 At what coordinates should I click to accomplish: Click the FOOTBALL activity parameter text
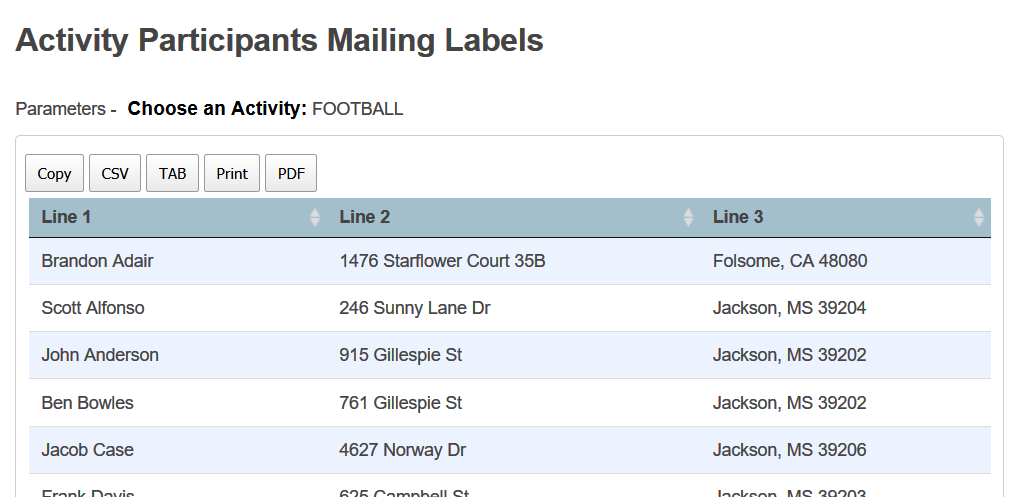(x=358, y=109)
